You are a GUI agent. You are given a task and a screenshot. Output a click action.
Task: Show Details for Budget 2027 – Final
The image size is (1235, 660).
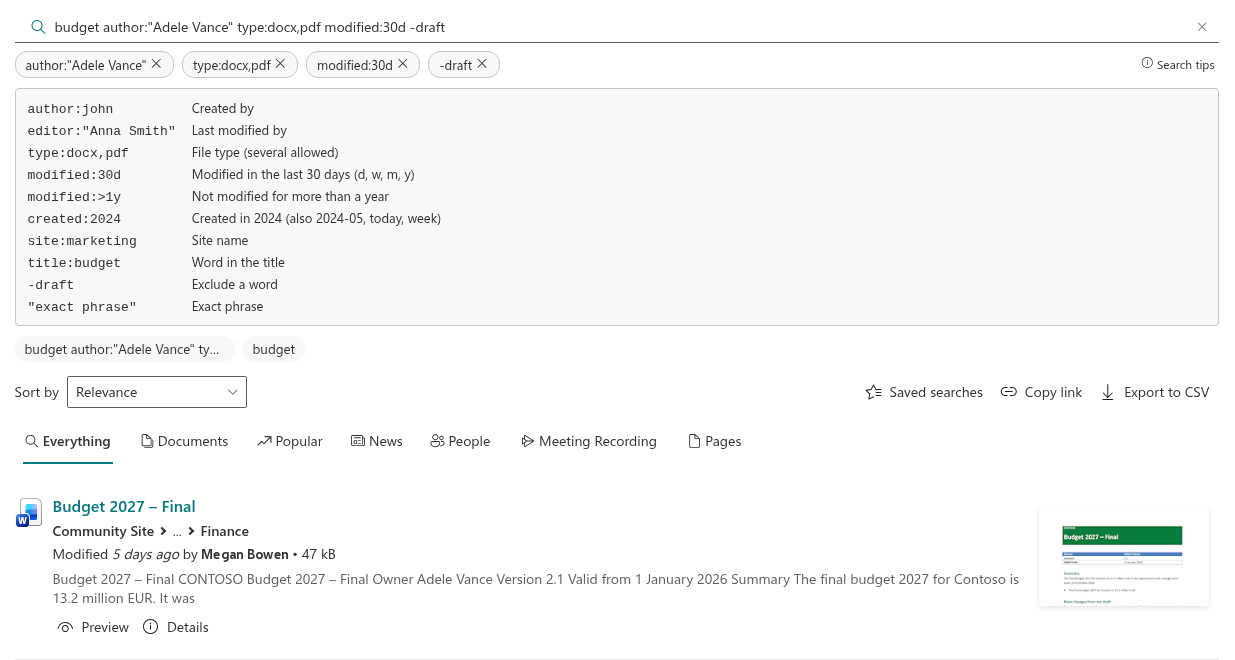[x=176, y=627]
